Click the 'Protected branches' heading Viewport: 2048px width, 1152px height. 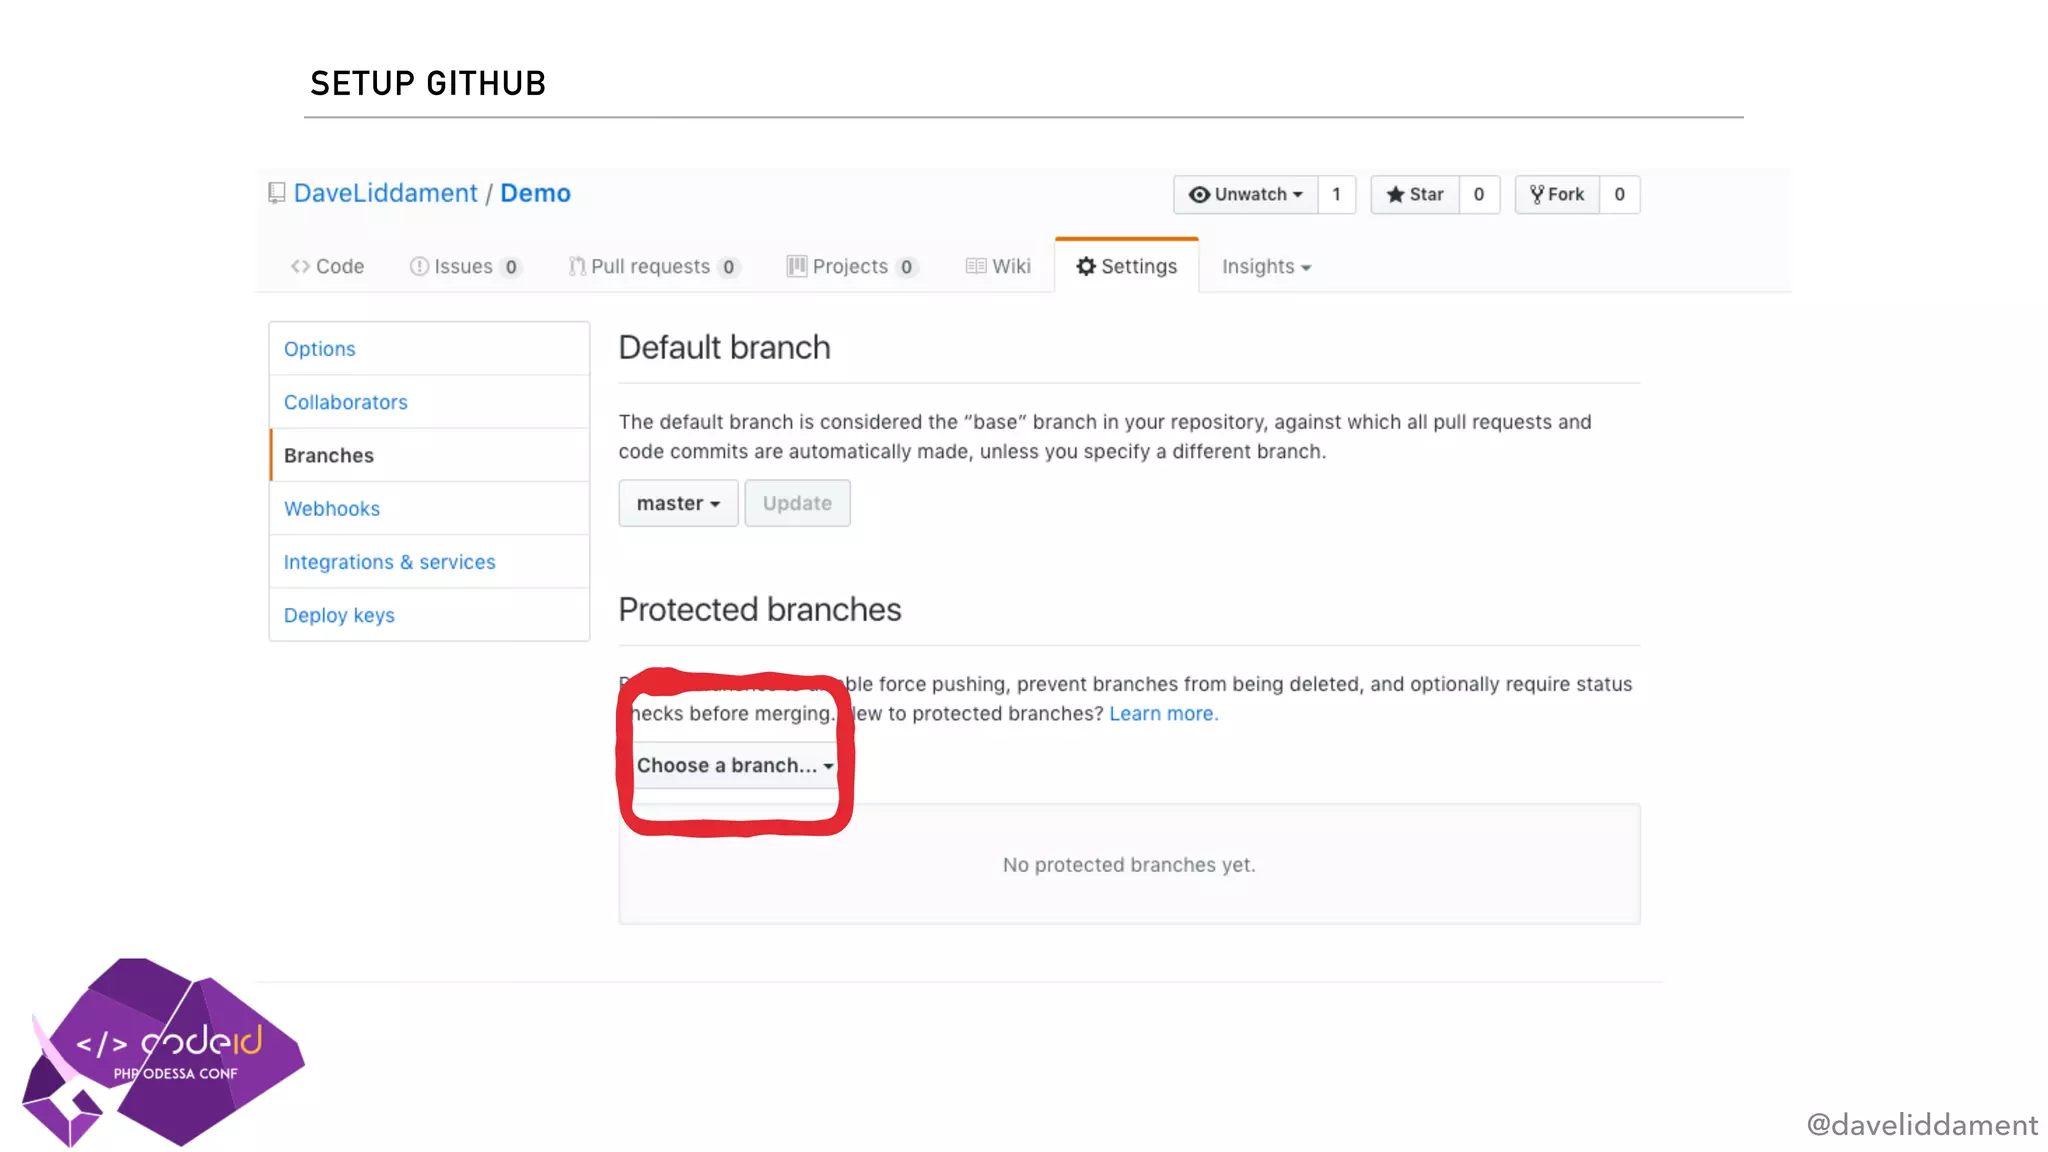pyautogui.click(x=760, y=609)
